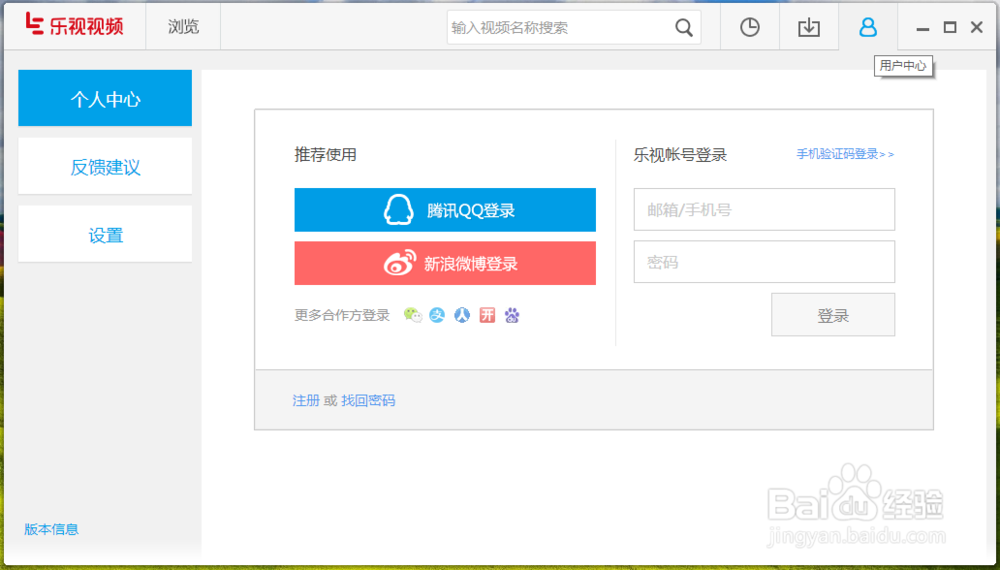
Task: Select 个人中心 in the sidebar
Action: 105,98
